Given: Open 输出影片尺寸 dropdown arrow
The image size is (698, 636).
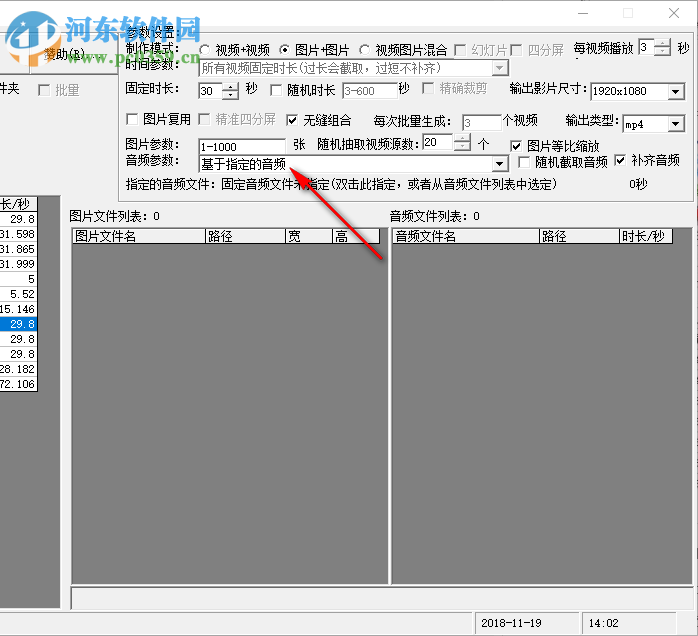Looking at the screenshot, I should click(x=676, y=91).
